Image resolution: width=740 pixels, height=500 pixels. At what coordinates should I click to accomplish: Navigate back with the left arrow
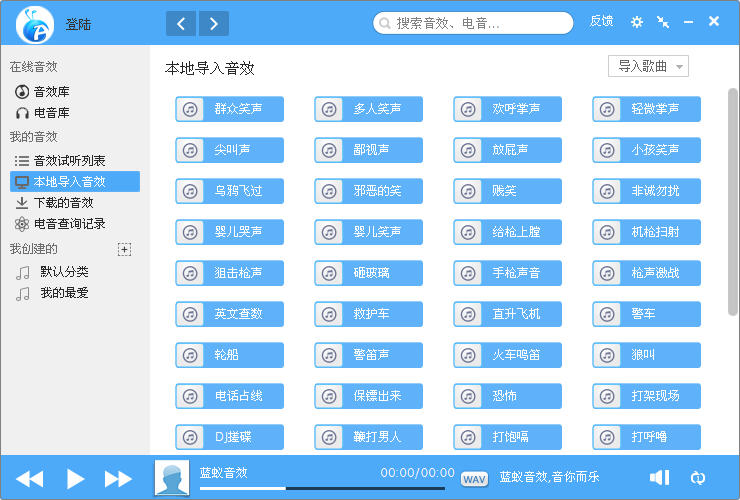click(x=181, y=23)
